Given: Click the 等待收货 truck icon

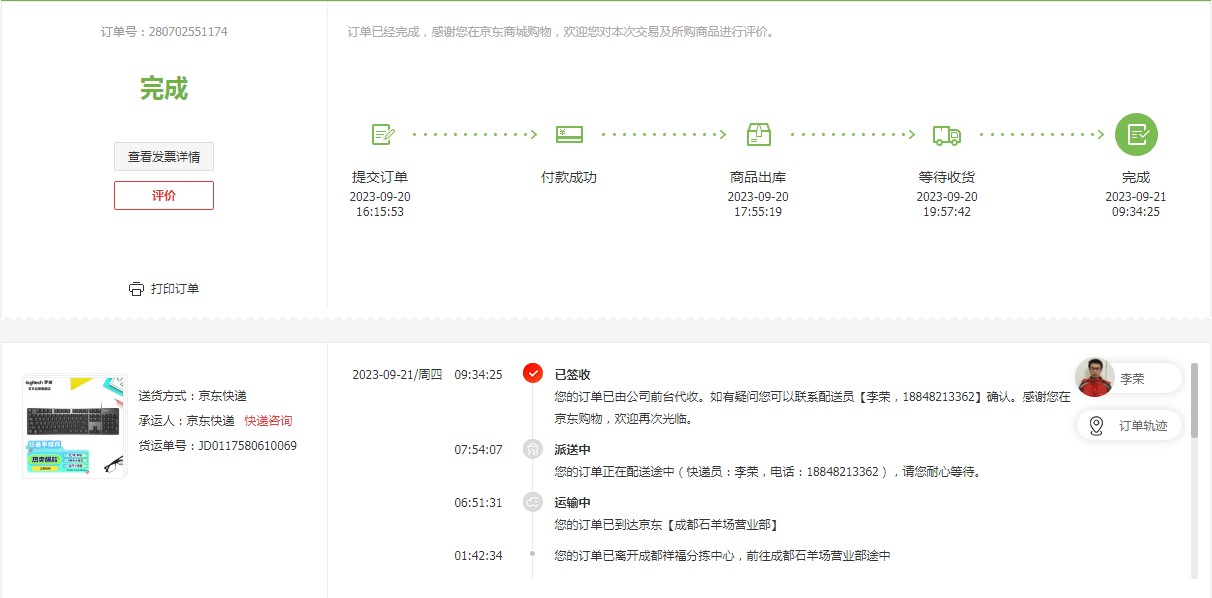Looking at the screenshot, I should [x=947, y=135].
